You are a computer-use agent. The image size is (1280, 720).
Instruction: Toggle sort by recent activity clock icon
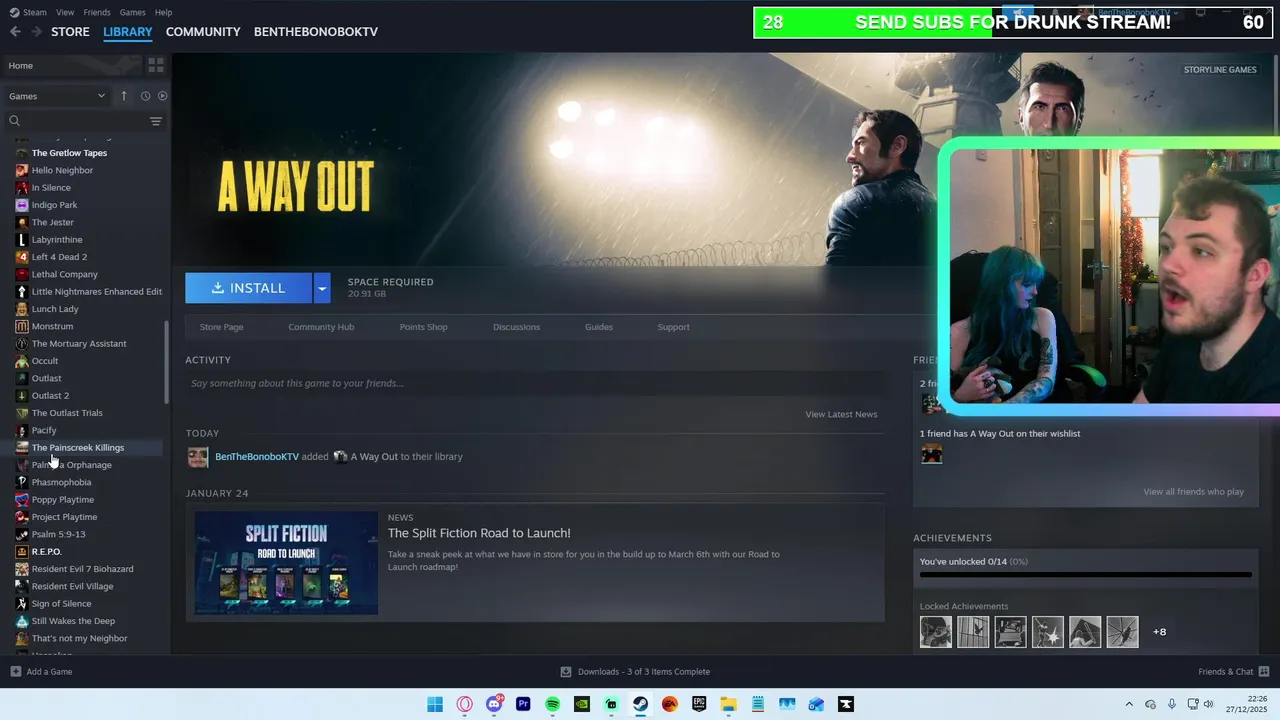(x=145, y=96)
